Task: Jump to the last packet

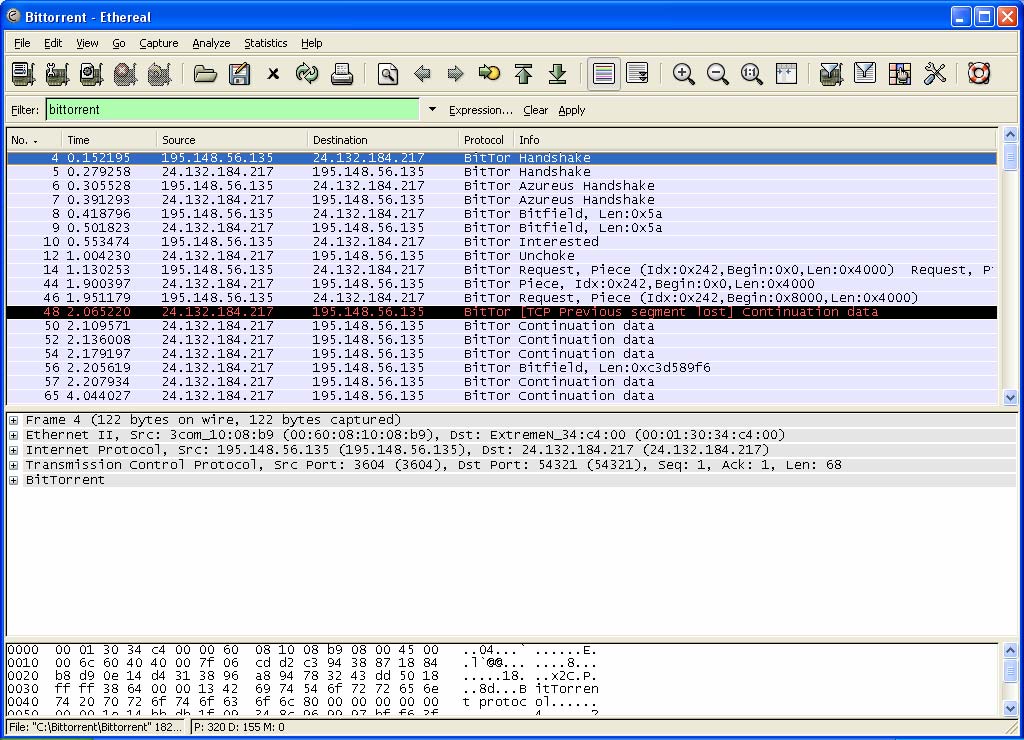Action: point(557,74)
